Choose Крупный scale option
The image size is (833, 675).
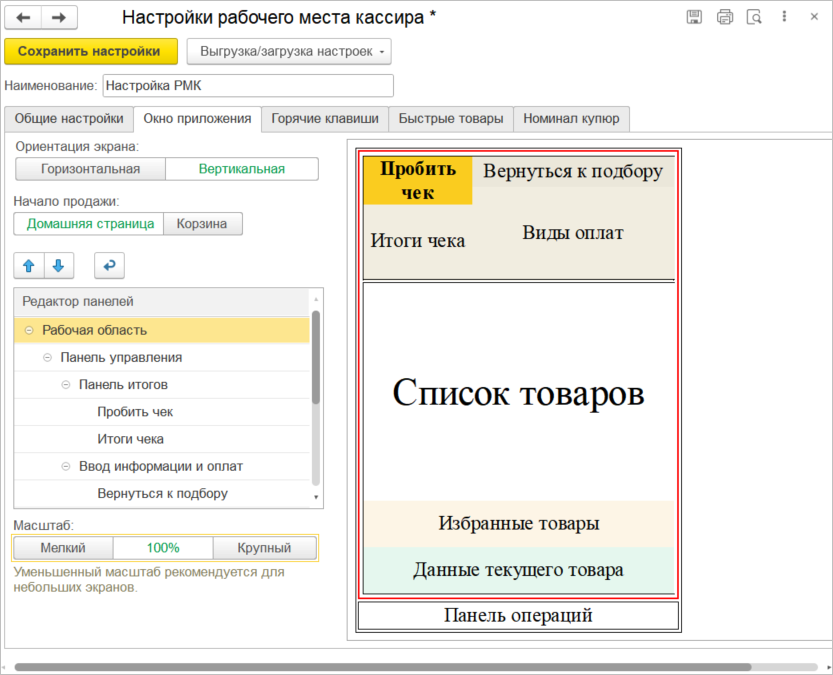coord(264,548)
